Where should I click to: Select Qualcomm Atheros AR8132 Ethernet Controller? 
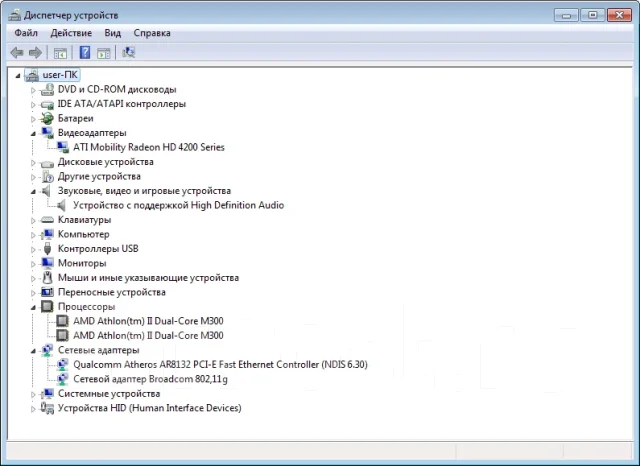[220, 364]
